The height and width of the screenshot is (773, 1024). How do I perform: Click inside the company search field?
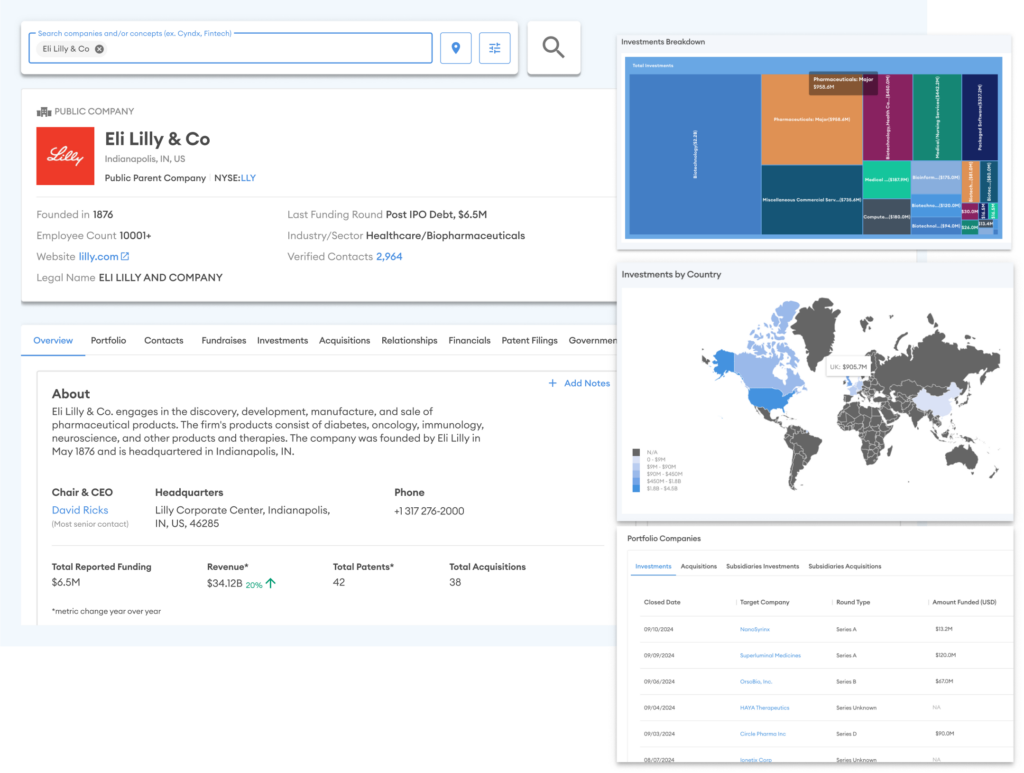(230, 48)
